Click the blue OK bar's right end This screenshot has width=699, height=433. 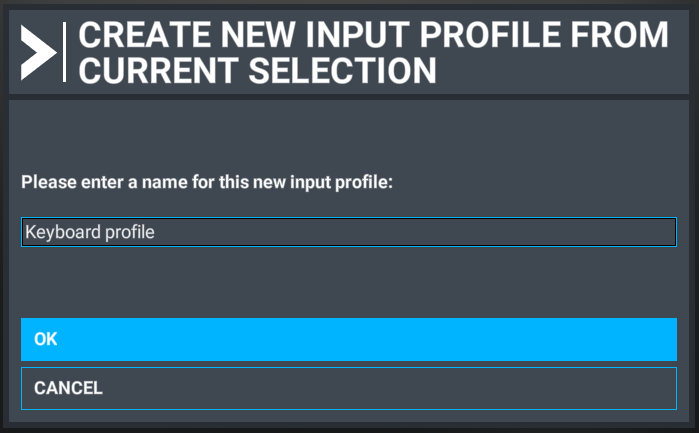[x=646, y=339]
